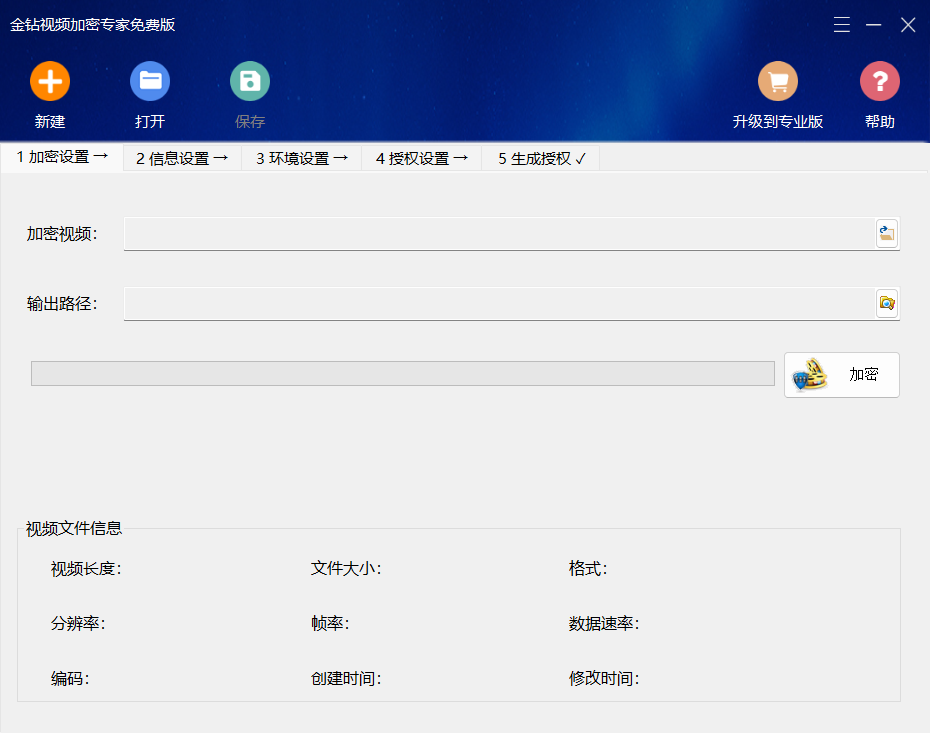930x733 pixels.
Task: Click the encryption progress bar
Action: [x=403, y=374]
